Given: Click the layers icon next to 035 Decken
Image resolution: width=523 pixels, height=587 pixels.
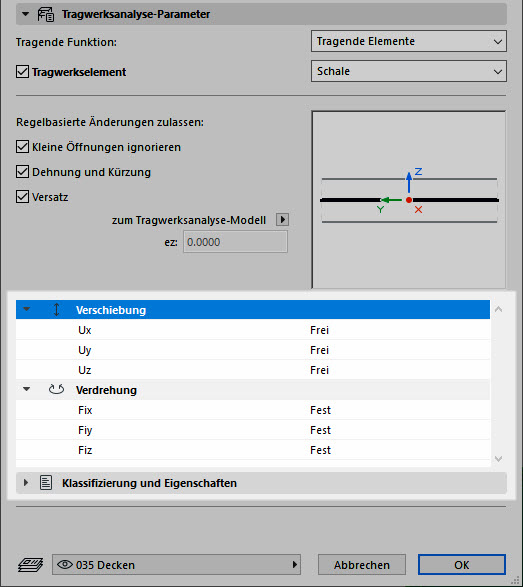Looking at the screenshot, I should click(x=31, y=565).
